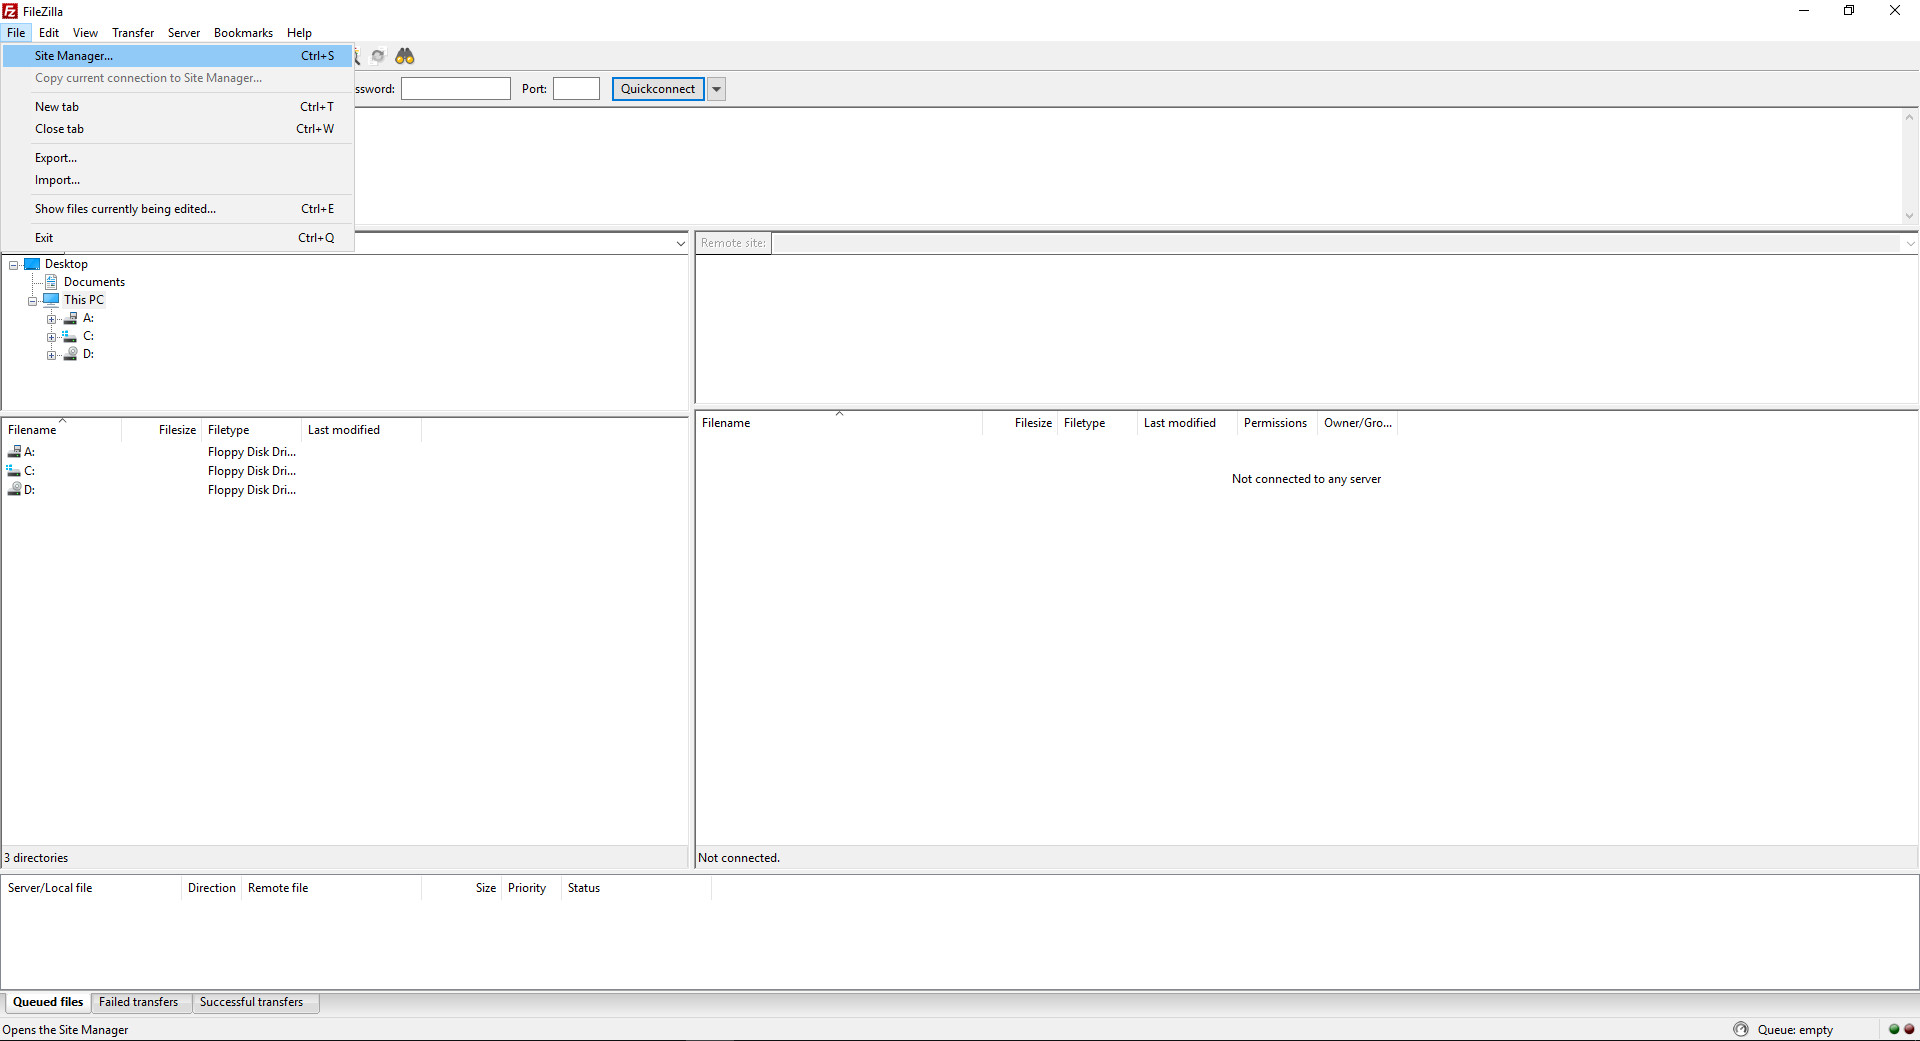The image size is (1920, 1041).
Task: Choose Export... from the File menu
Action: (x=178, y=158)
